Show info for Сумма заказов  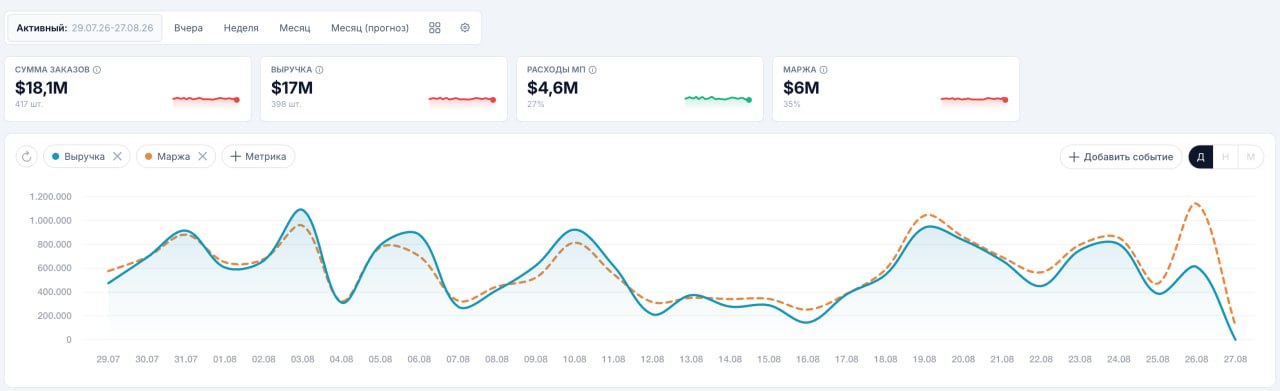point(97,70)
